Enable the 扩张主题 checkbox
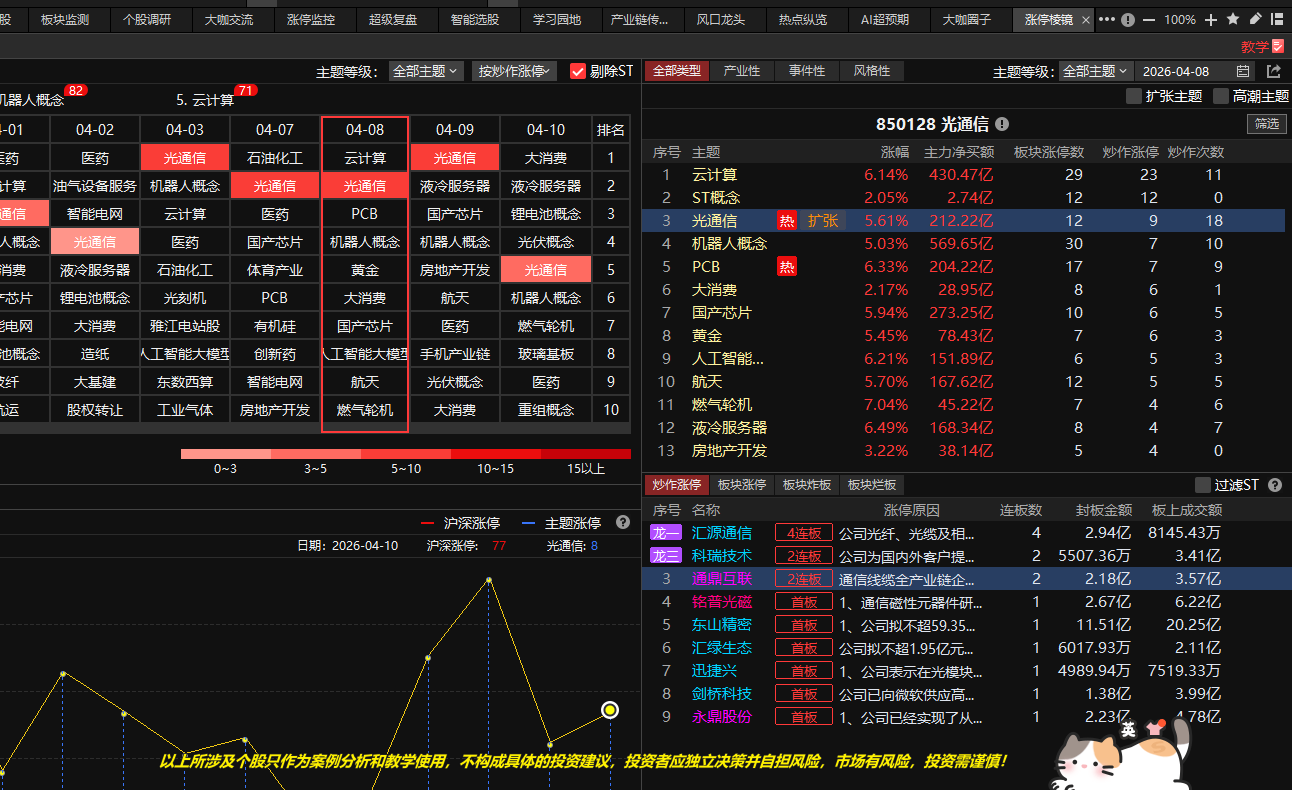Viewport: 1292px width, 790px height. (x=1133, y=96)
